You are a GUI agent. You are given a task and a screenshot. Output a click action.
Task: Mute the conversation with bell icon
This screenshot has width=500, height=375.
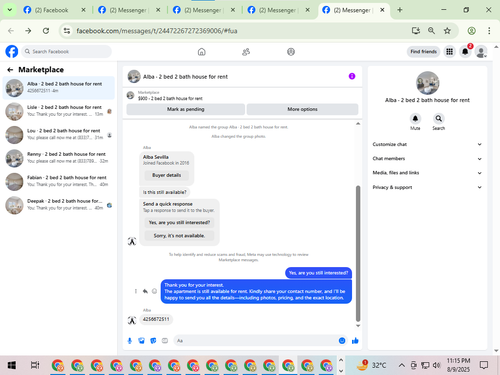tap(415, 118)
